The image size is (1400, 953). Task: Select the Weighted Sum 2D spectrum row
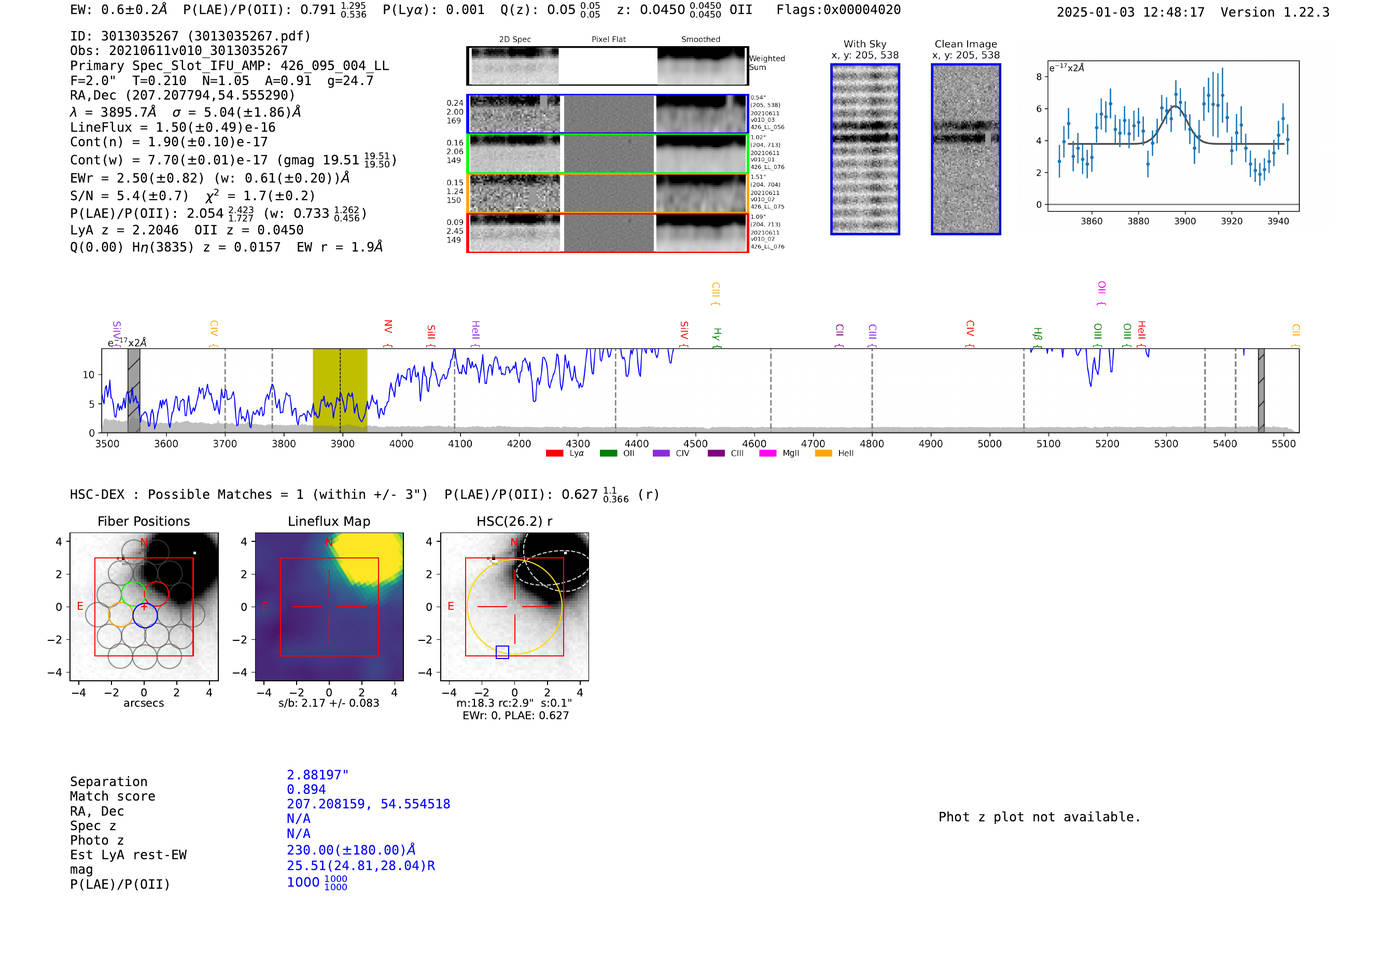(607, 66)
